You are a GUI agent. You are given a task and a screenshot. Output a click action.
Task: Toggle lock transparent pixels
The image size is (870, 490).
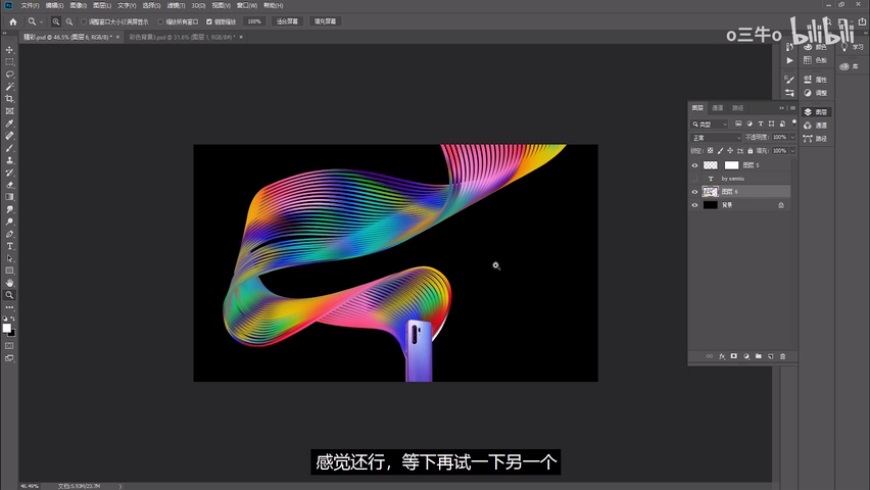pos(710,151)
